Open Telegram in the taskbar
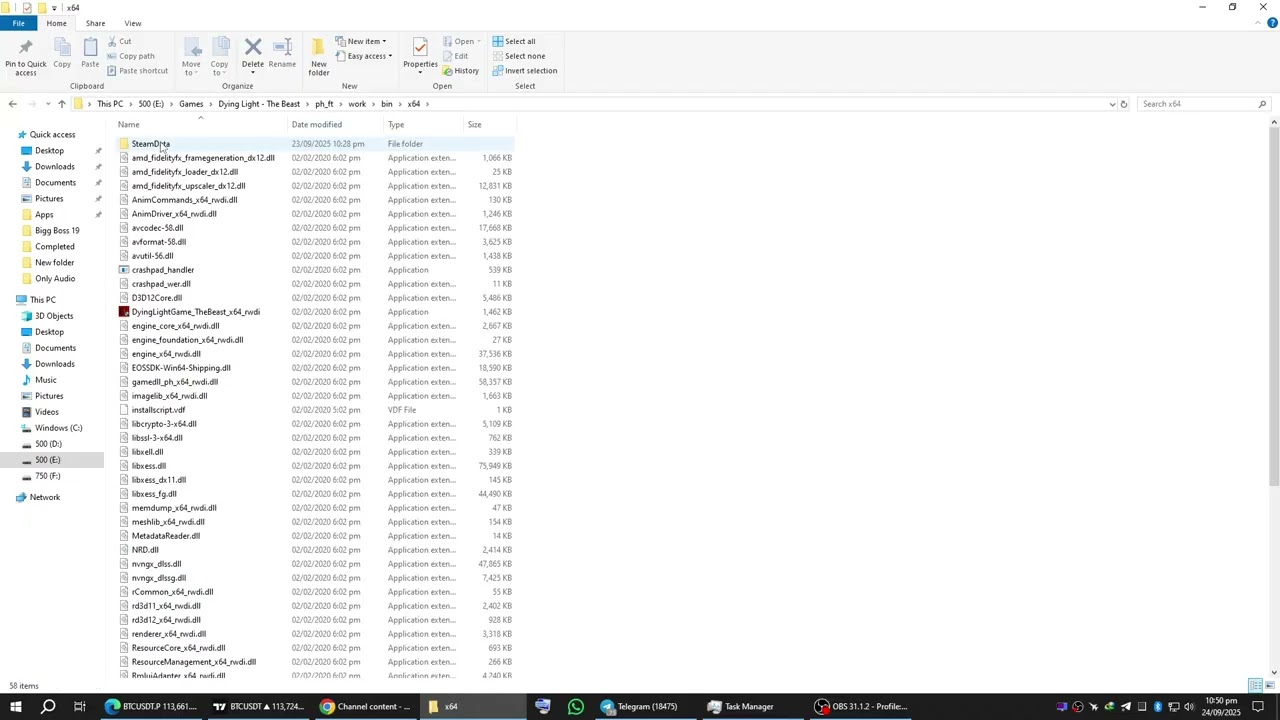1280x720 pixels. tap(640, 706)
